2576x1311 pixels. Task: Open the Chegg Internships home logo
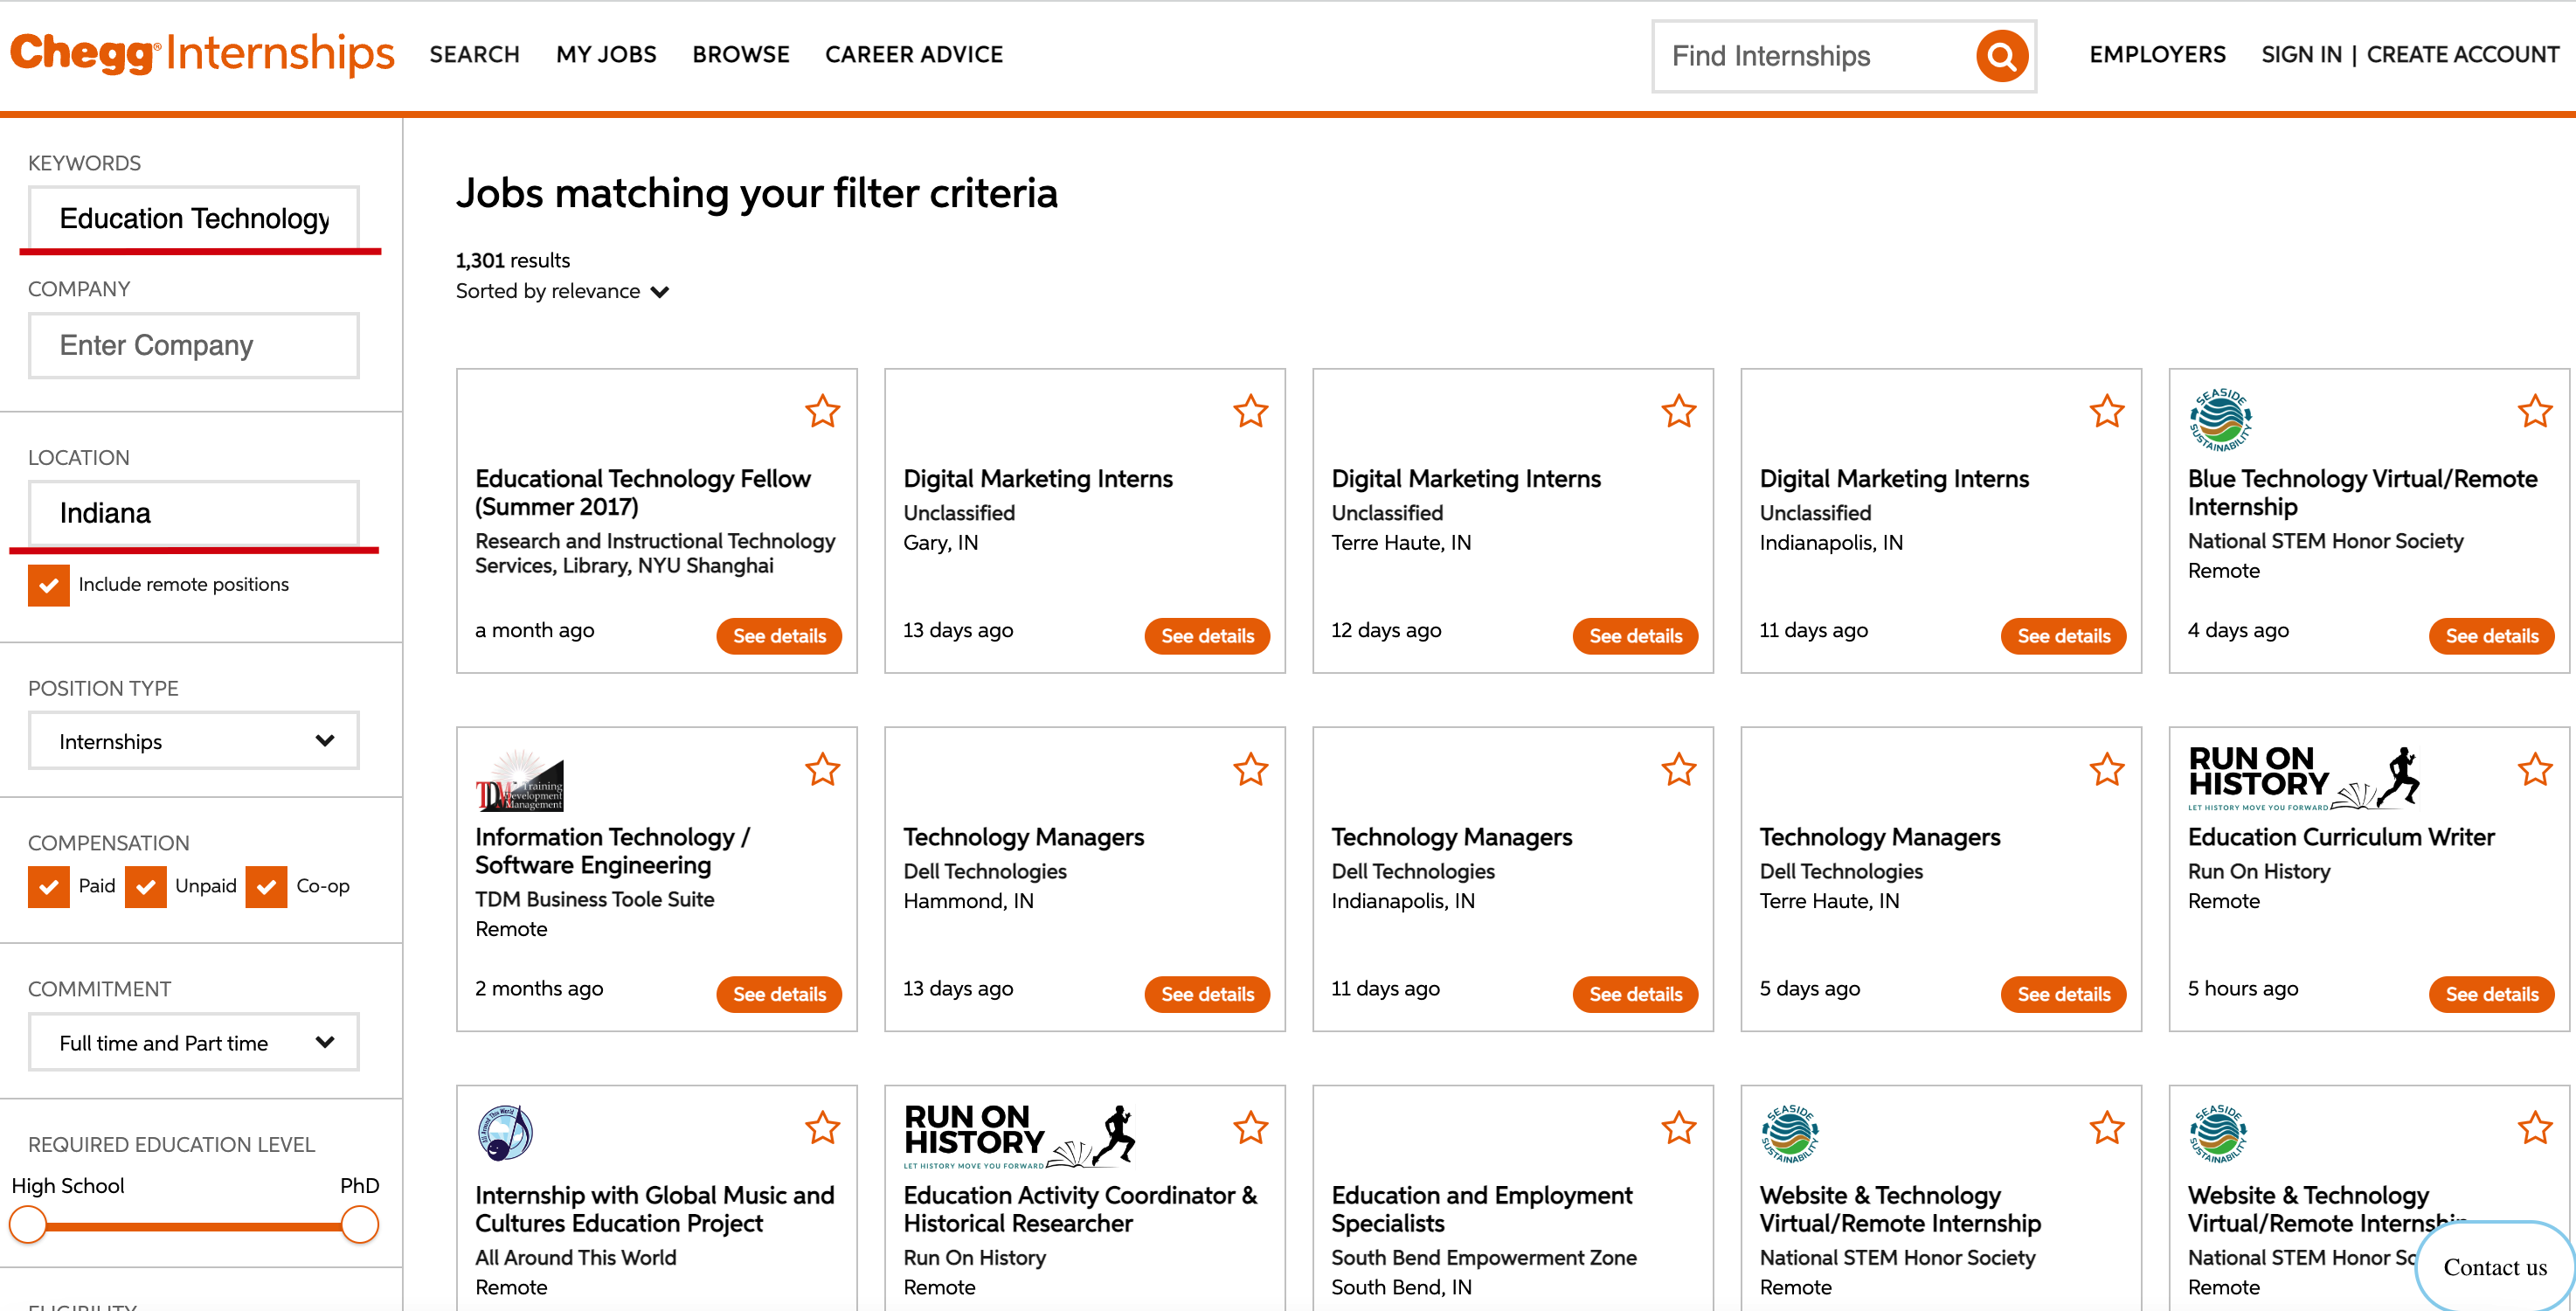click(203, 54)
